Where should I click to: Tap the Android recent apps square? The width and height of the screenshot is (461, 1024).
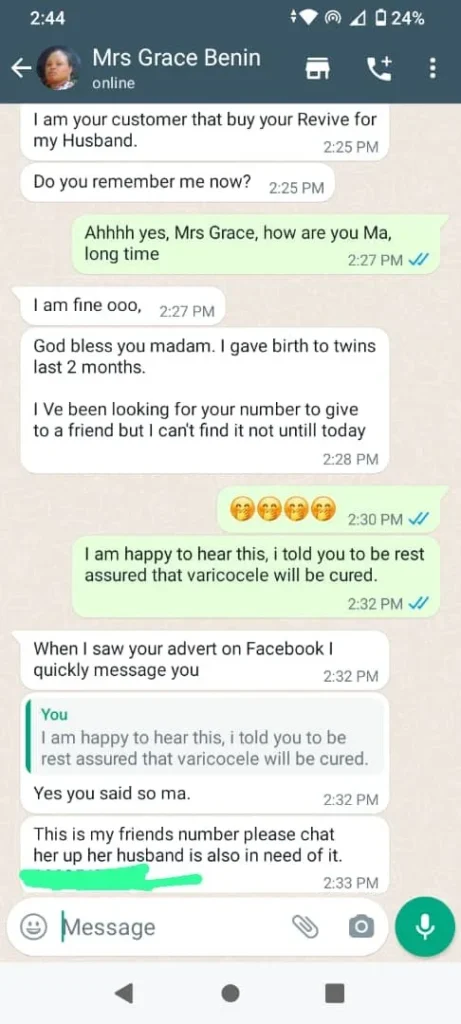point(335,993)
